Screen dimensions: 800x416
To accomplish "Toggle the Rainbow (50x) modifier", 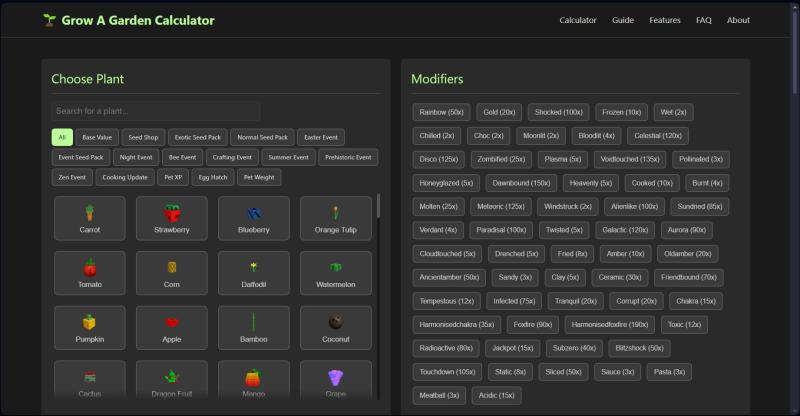I will 441,112.
